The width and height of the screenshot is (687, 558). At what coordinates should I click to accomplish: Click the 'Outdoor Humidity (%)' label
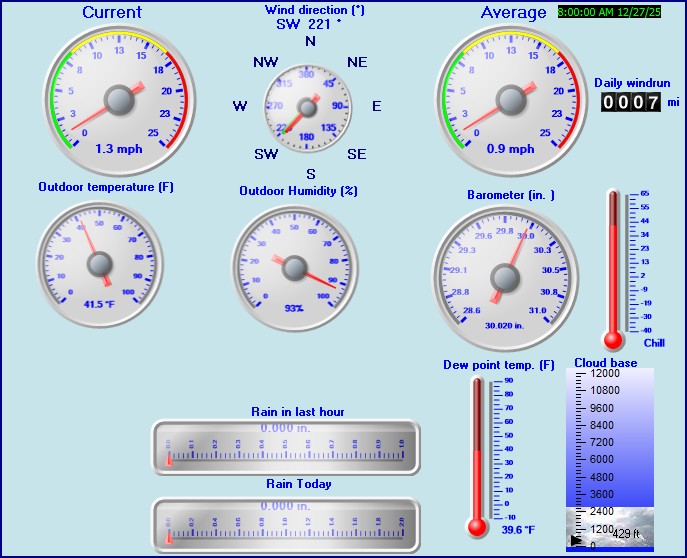point(298,191)
